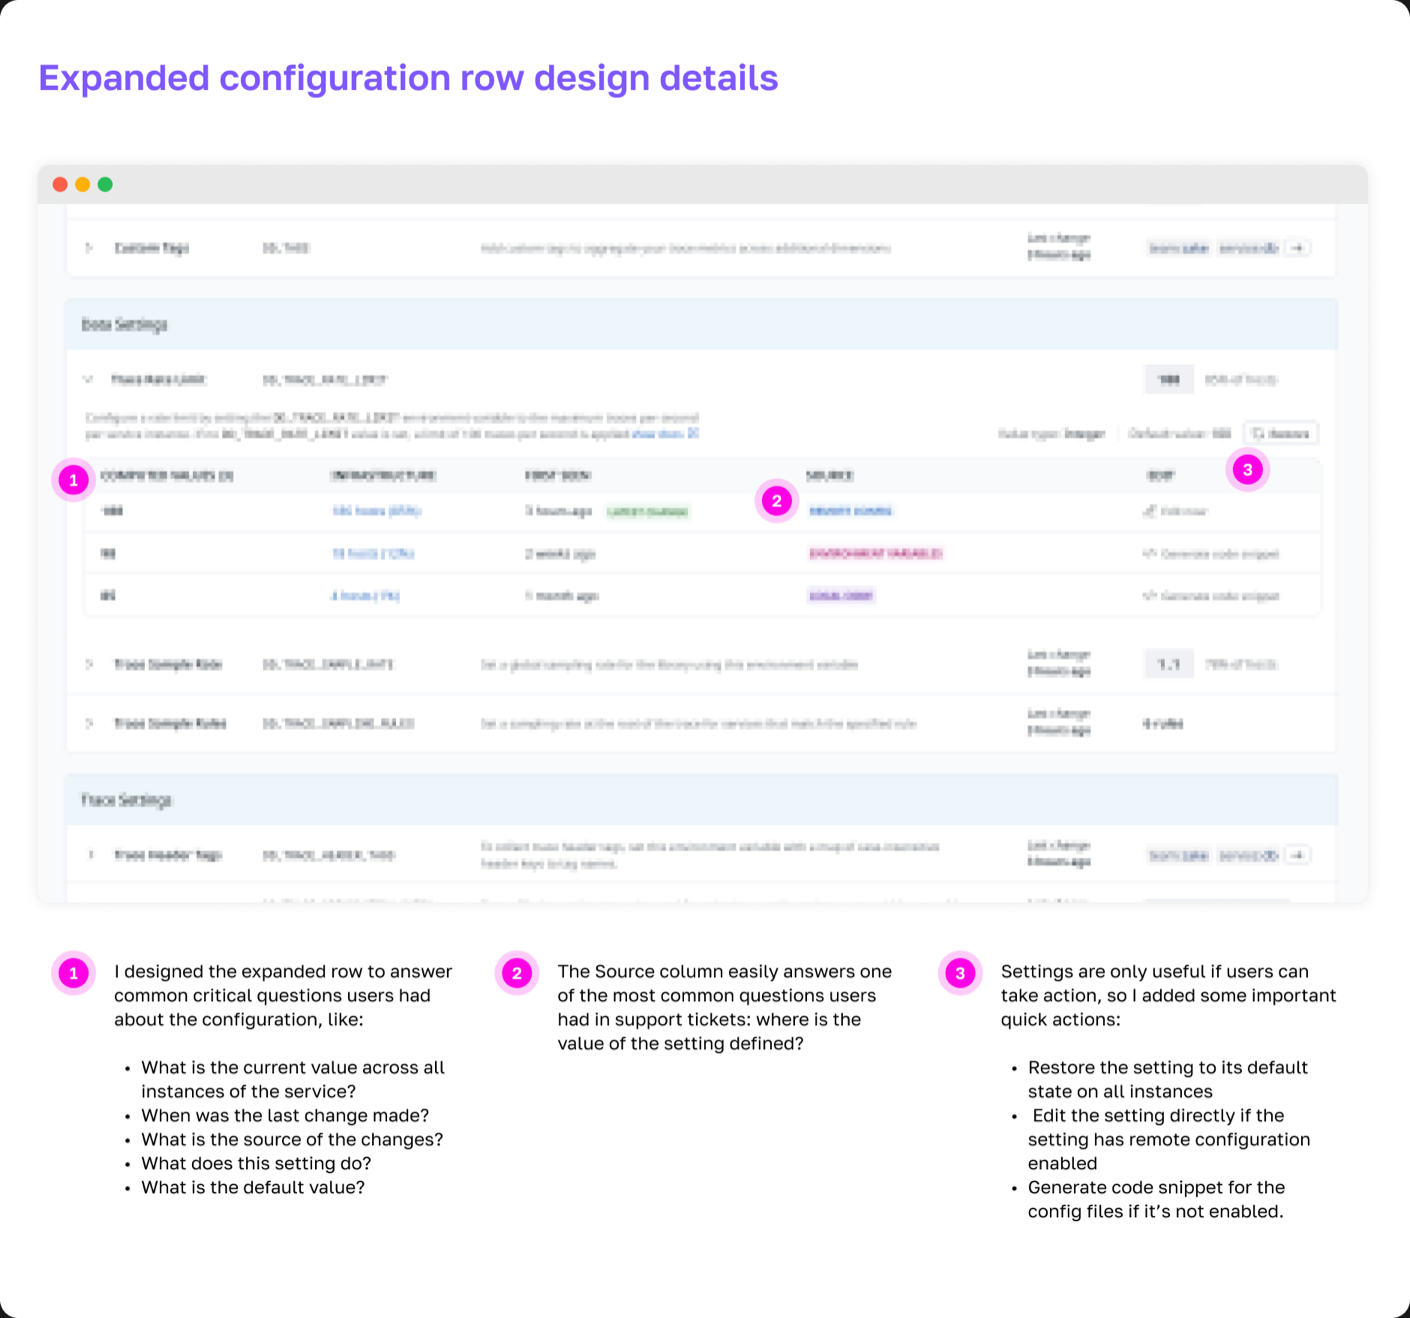Expand the Trace Header Tags row
Image resolution: width=1410 pixels, height=1318 pixels.
[90, 855]
